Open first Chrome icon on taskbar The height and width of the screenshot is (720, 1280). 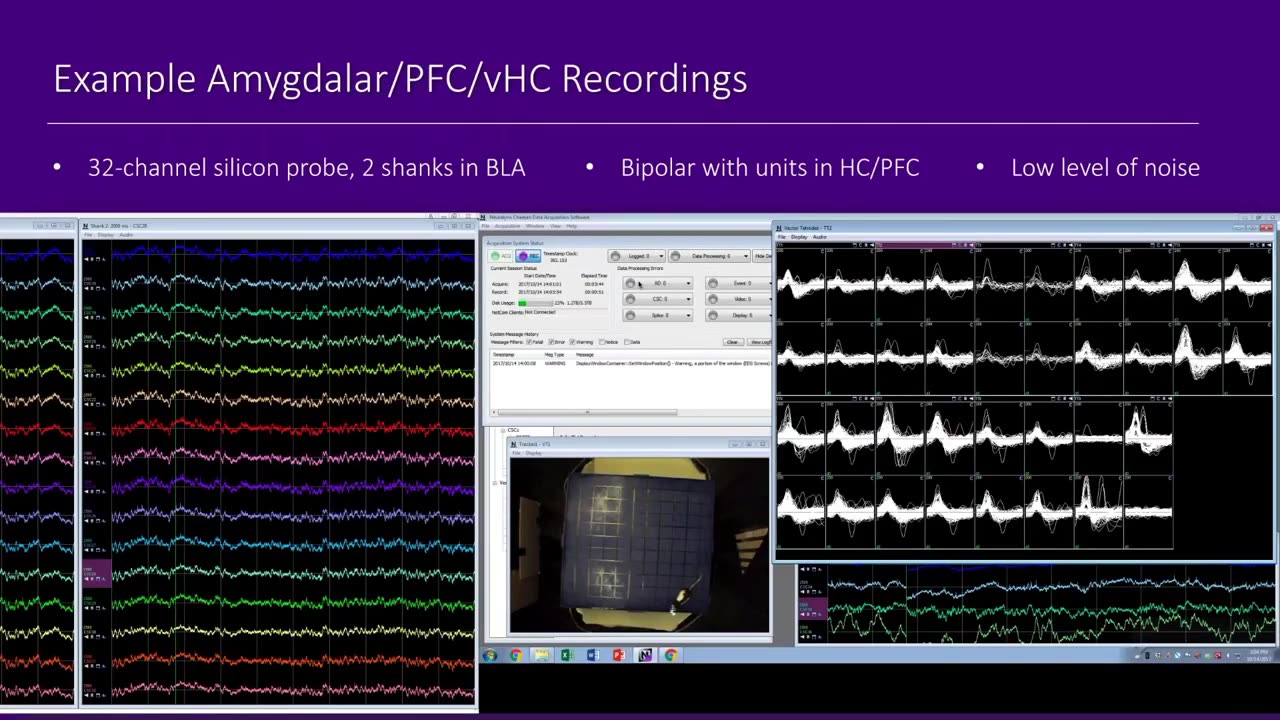pos(516,655)
